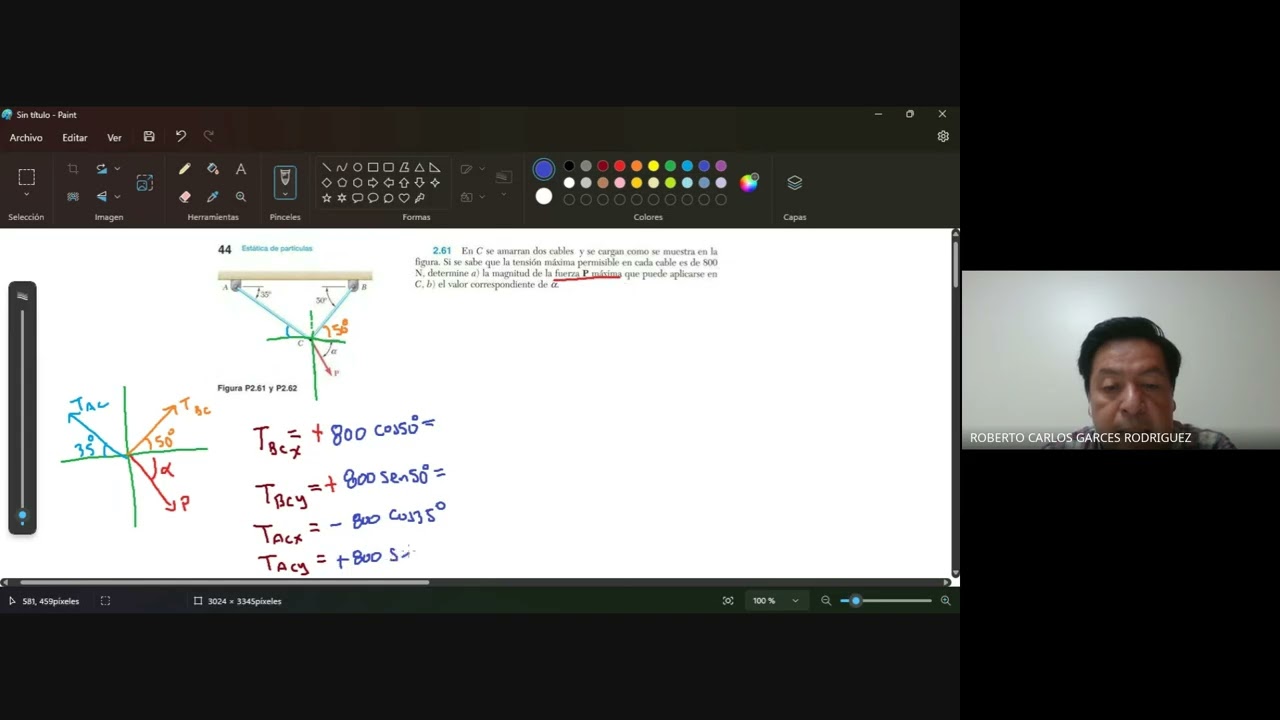Pick the black color swatch
Image resolution: width=1280 pixels, height=720 pixels.
[x=569, y=166]
